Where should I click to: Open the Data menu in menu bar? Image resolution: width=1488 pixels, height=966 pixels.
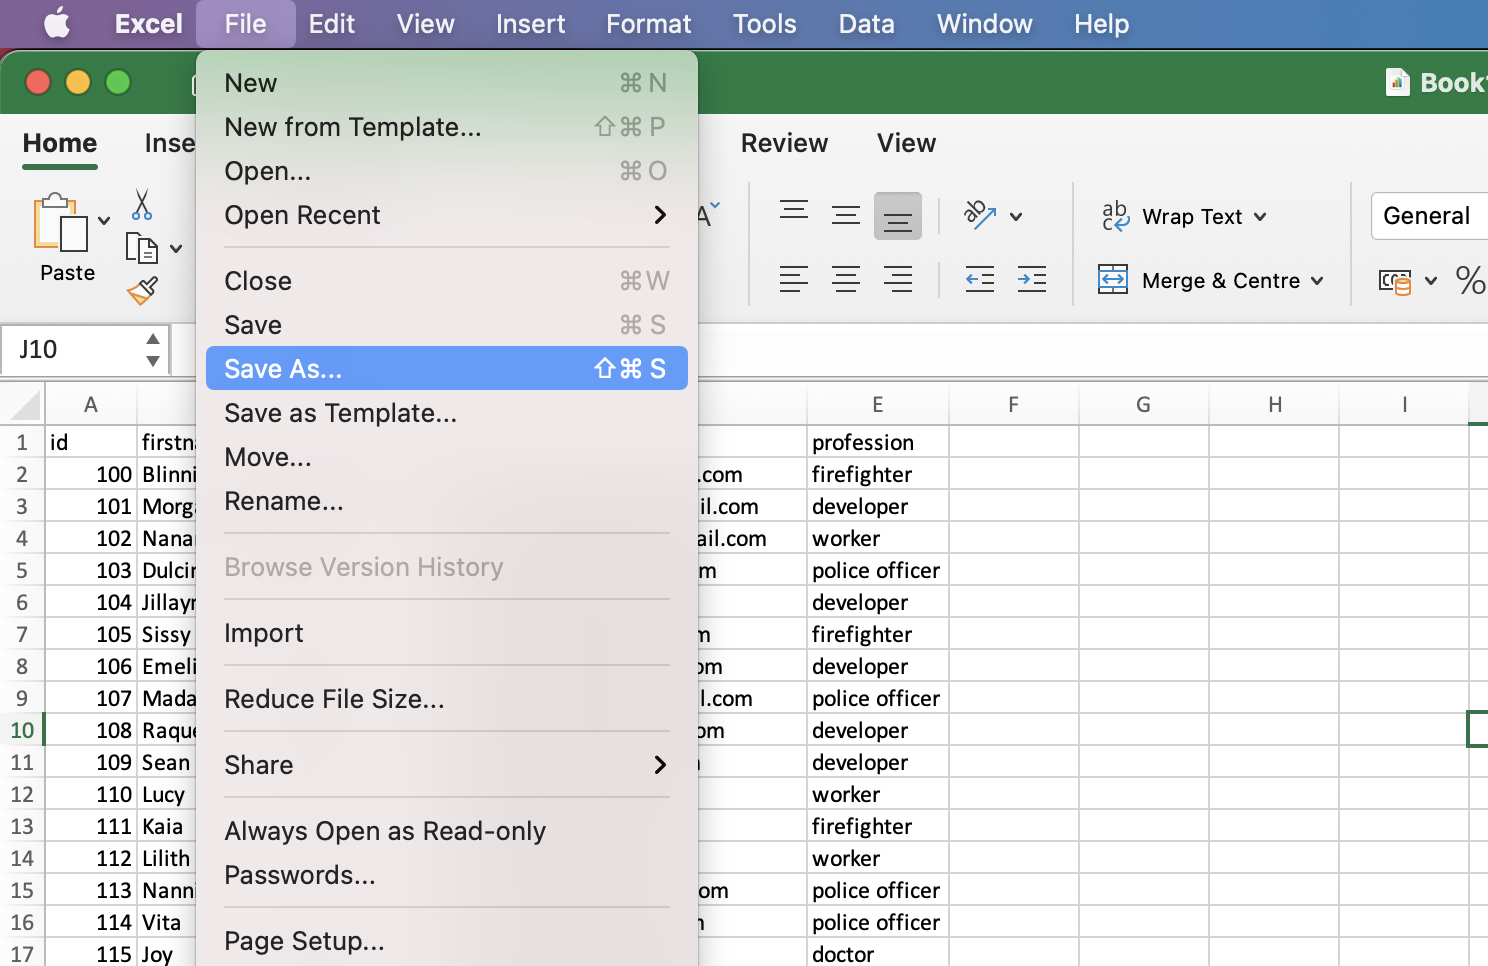(866, 24)
